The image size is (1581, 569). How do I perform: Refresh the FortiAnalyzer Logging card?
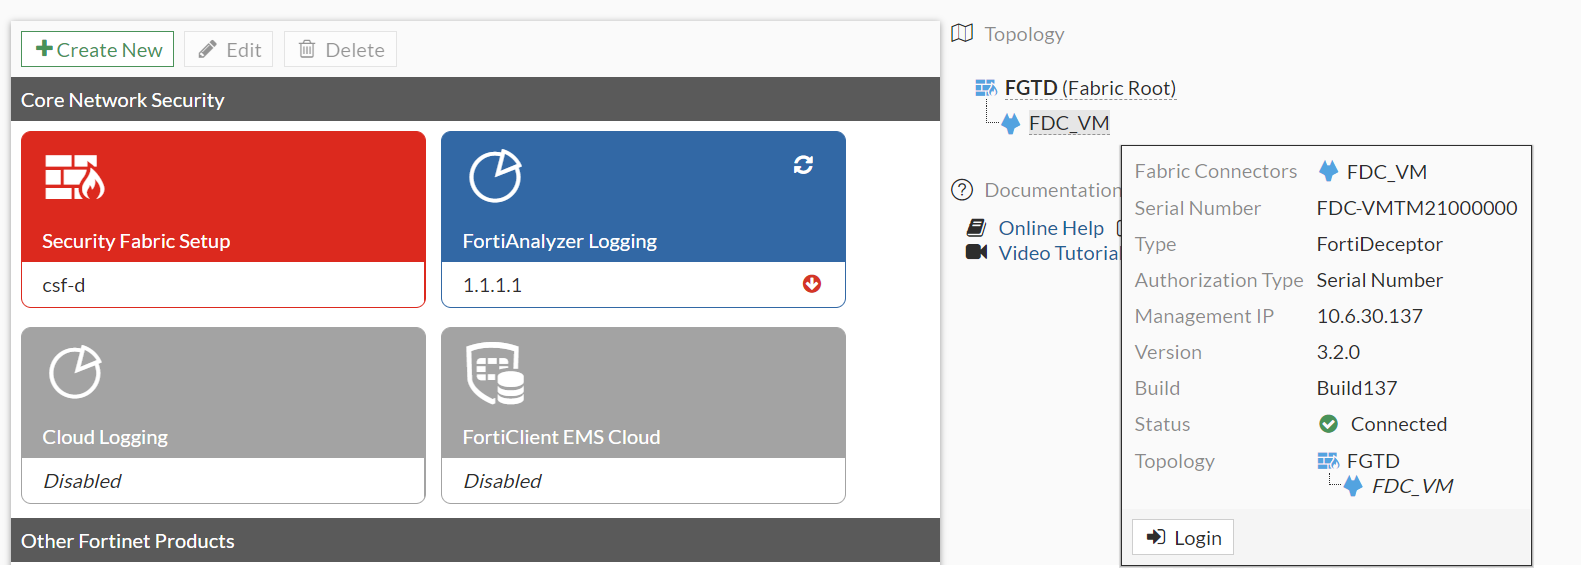[803, 164]
